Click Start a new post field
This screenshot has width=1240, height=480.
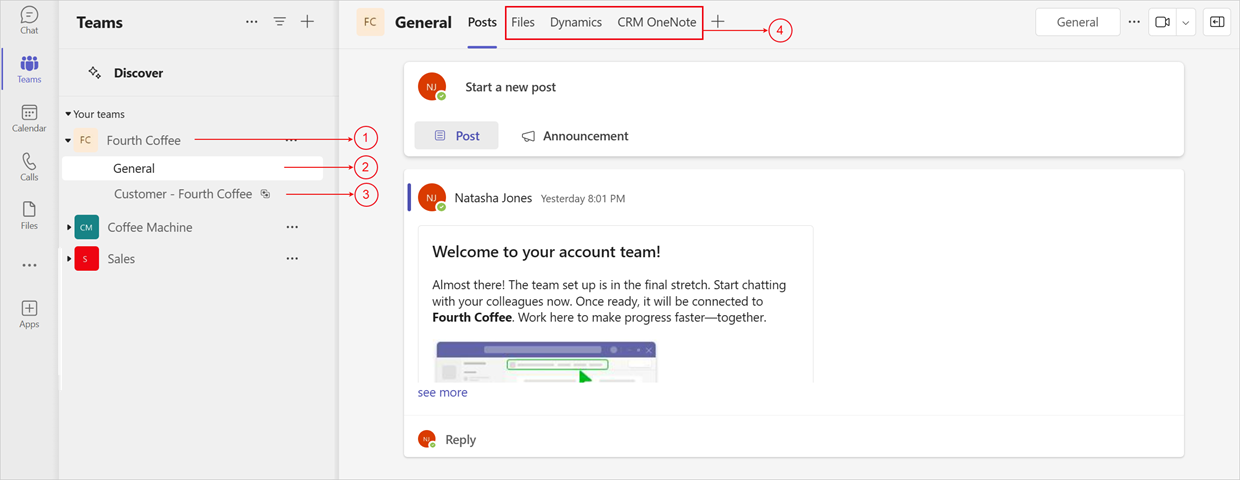coord(510,87)
